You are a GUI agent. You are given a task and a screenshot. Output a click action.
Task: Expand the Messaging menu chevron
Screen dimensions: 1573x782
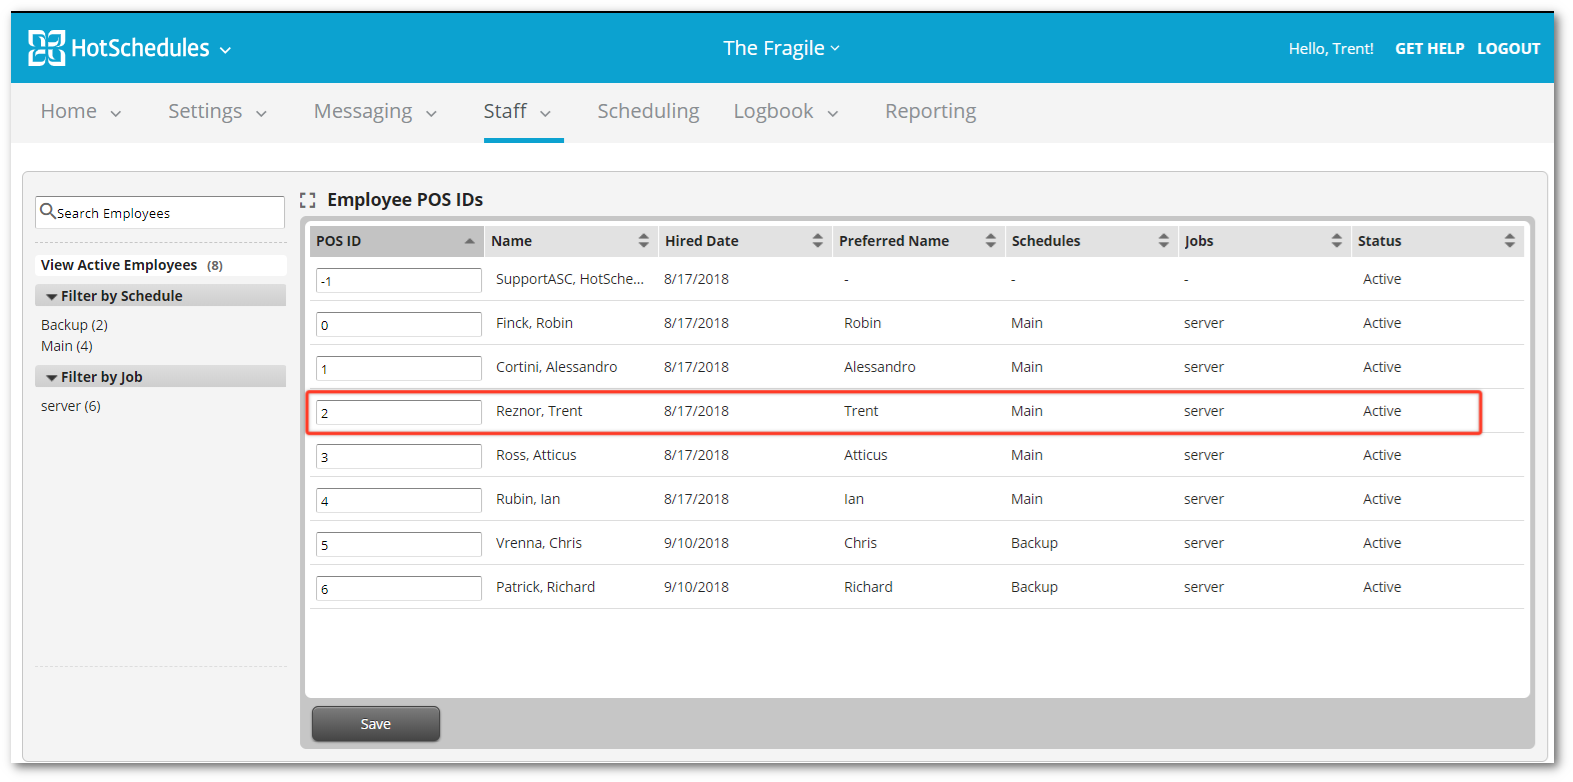pos(432,114)
